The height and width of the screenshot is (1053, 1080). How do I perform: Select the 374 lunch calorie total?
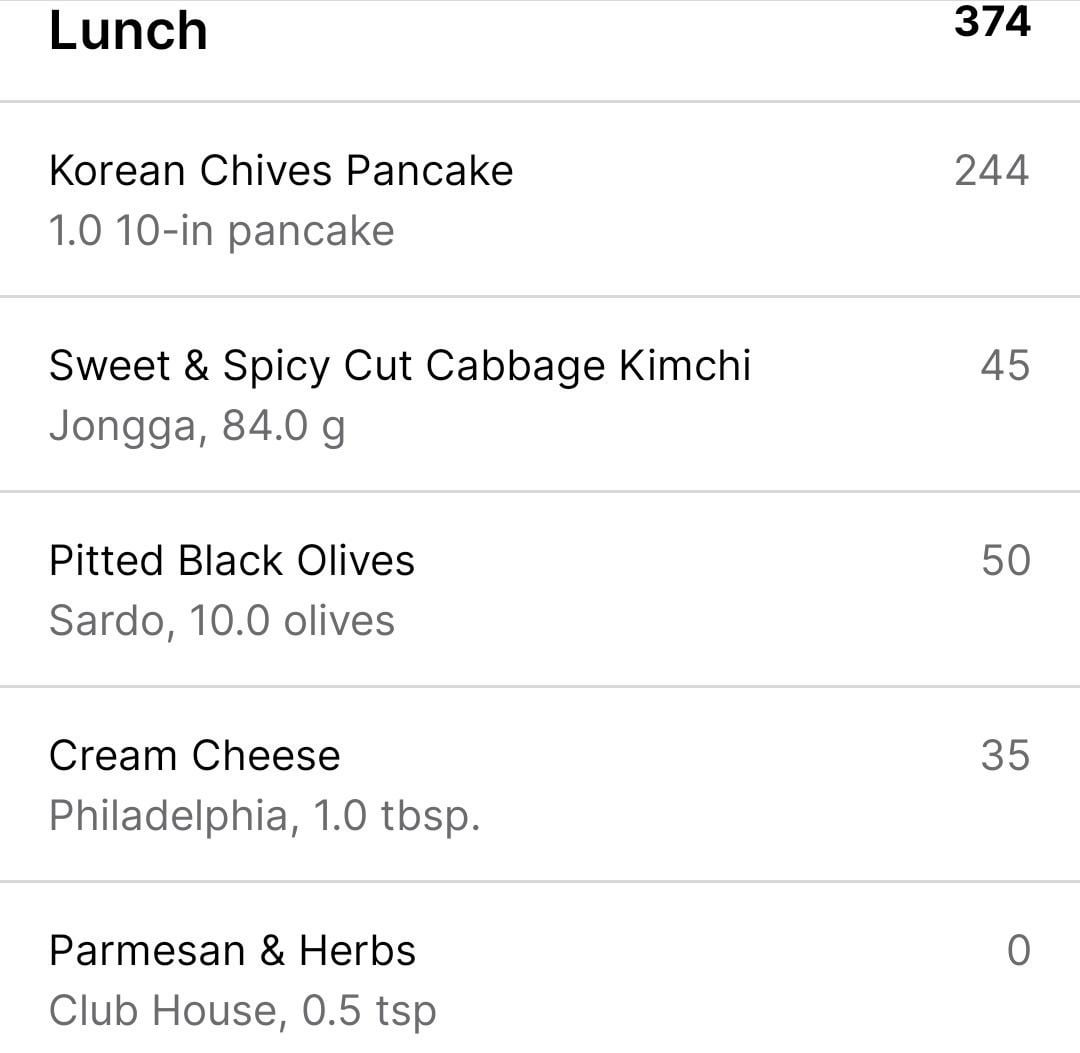point(991,21)
